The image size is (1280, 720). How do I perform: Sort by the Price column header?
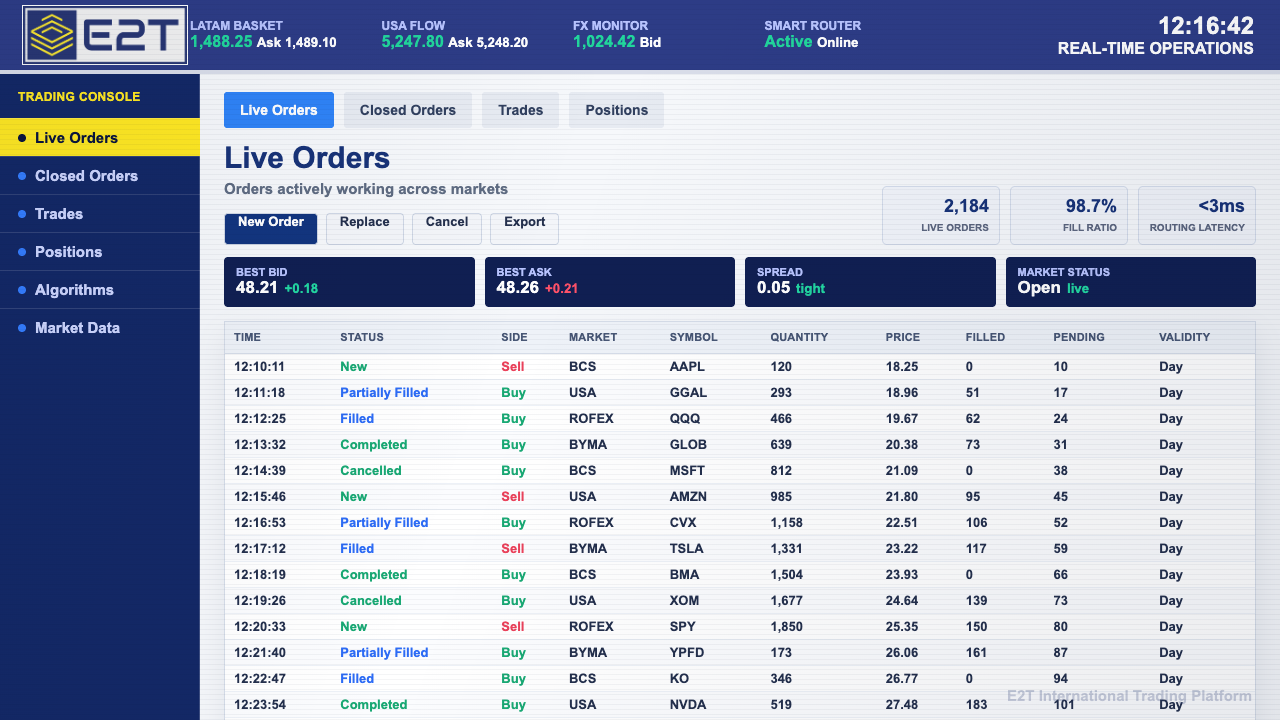(903, 337)
